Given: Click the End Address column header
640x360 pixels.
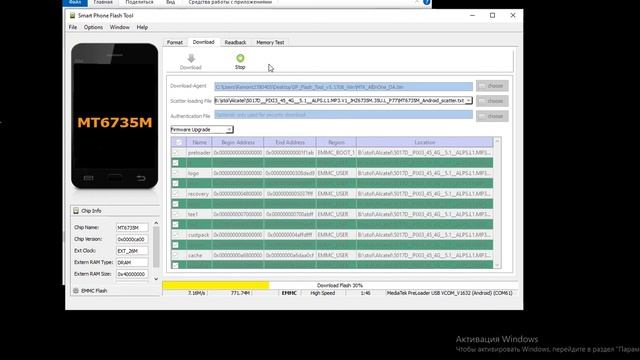Looking at the screenshot, I should [290, 142].
